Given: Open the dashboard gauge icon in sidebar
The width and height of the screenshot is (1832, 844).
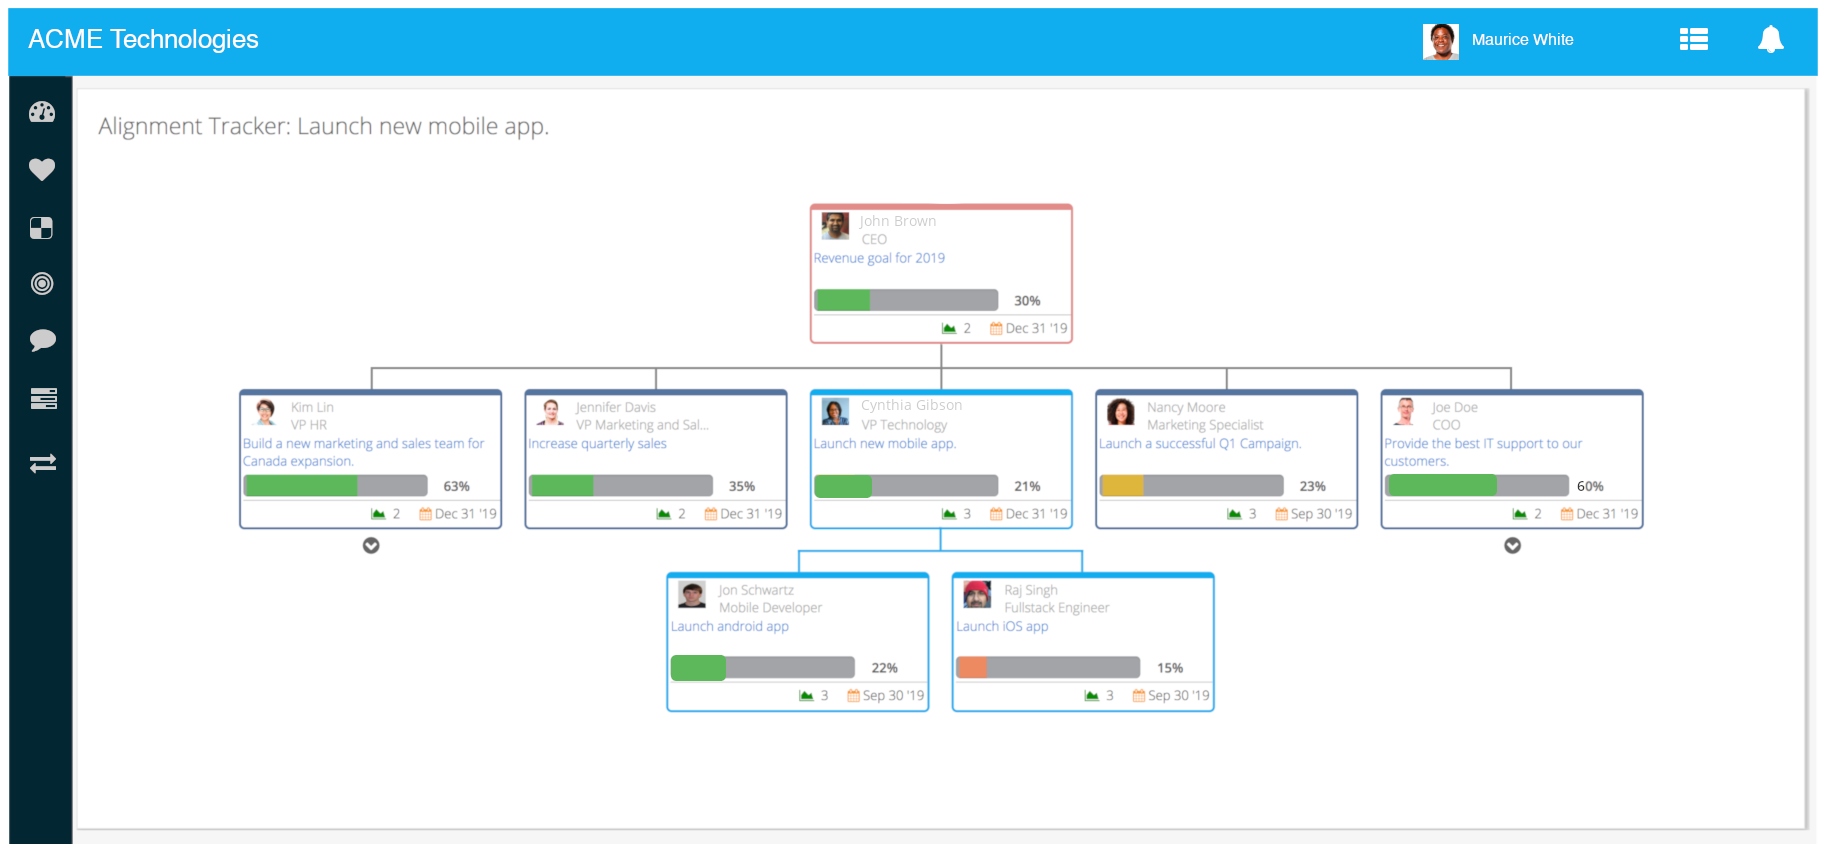Looking at the screenshot, I should pyautogui.click(x=42, y=112).
